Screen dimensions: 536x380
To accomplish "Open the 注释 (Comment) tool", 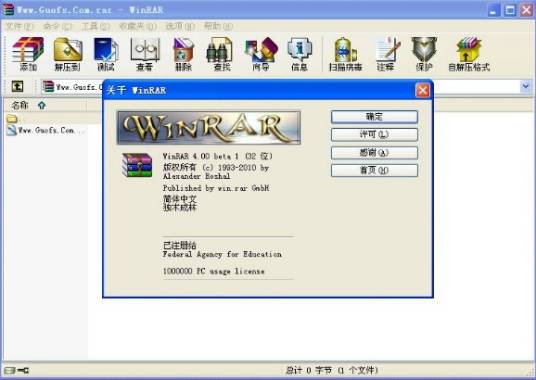I will (x=386, y=54).
